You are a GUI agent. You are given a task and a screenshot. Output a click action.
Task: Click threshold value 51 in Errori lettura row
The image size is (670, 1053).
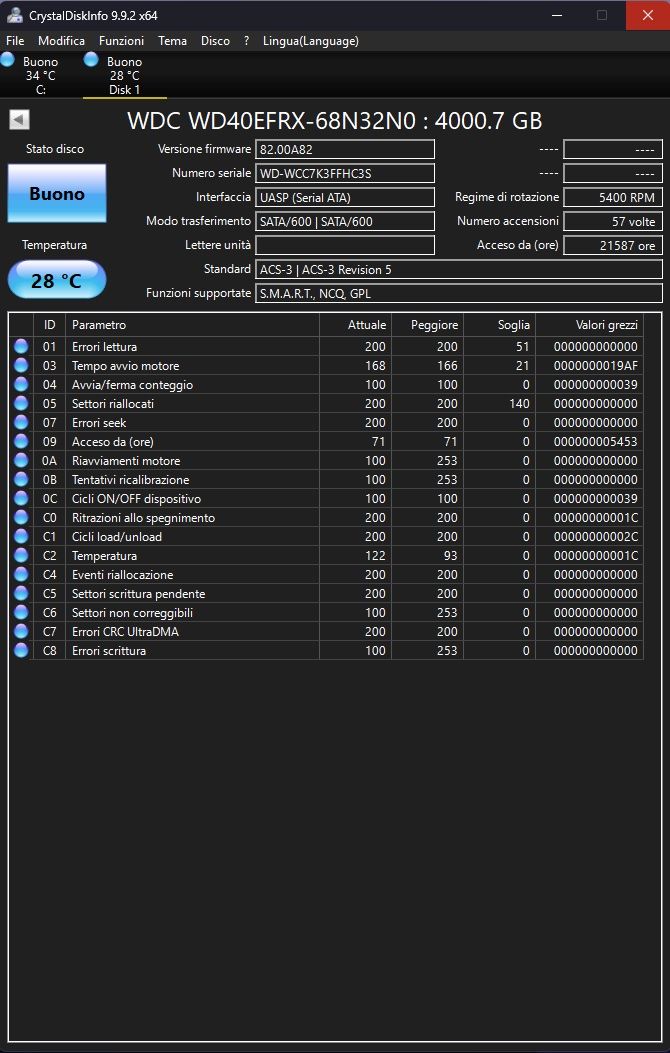pos(522,347)
